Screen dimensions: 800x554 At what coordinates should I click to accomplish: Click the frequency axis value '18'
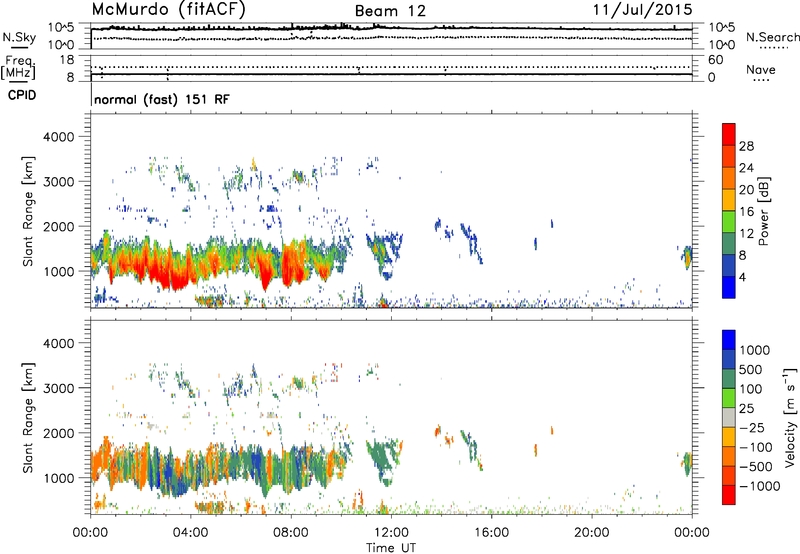click(67, 60)
